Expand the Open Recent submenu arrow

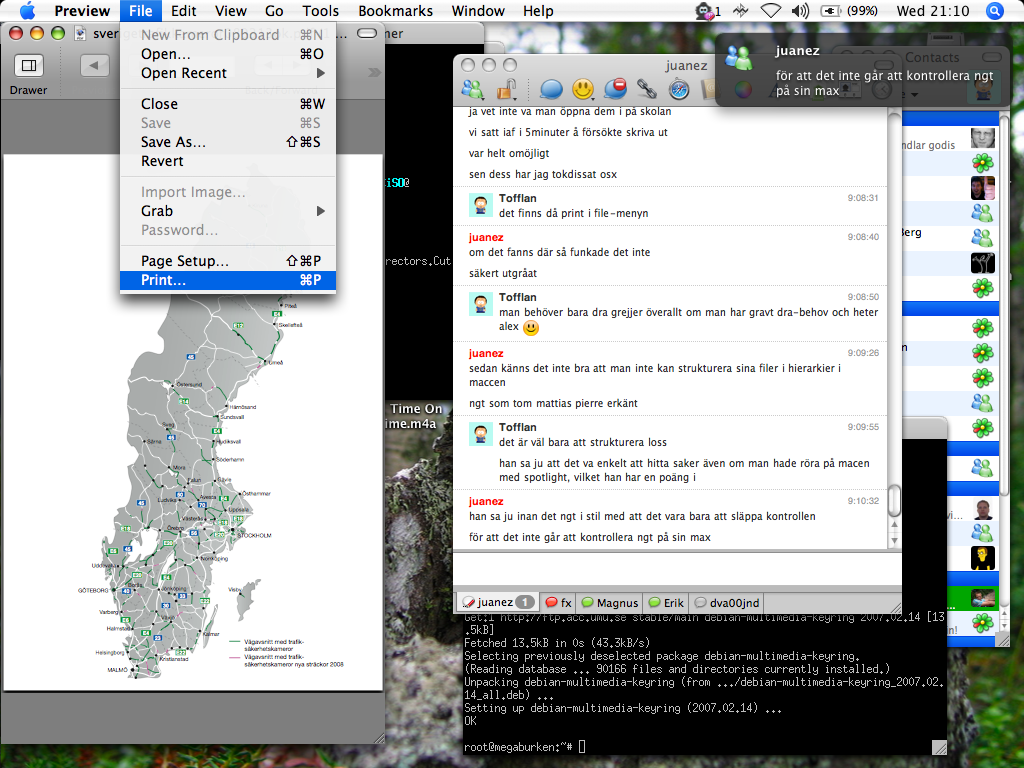click(321, 73)
